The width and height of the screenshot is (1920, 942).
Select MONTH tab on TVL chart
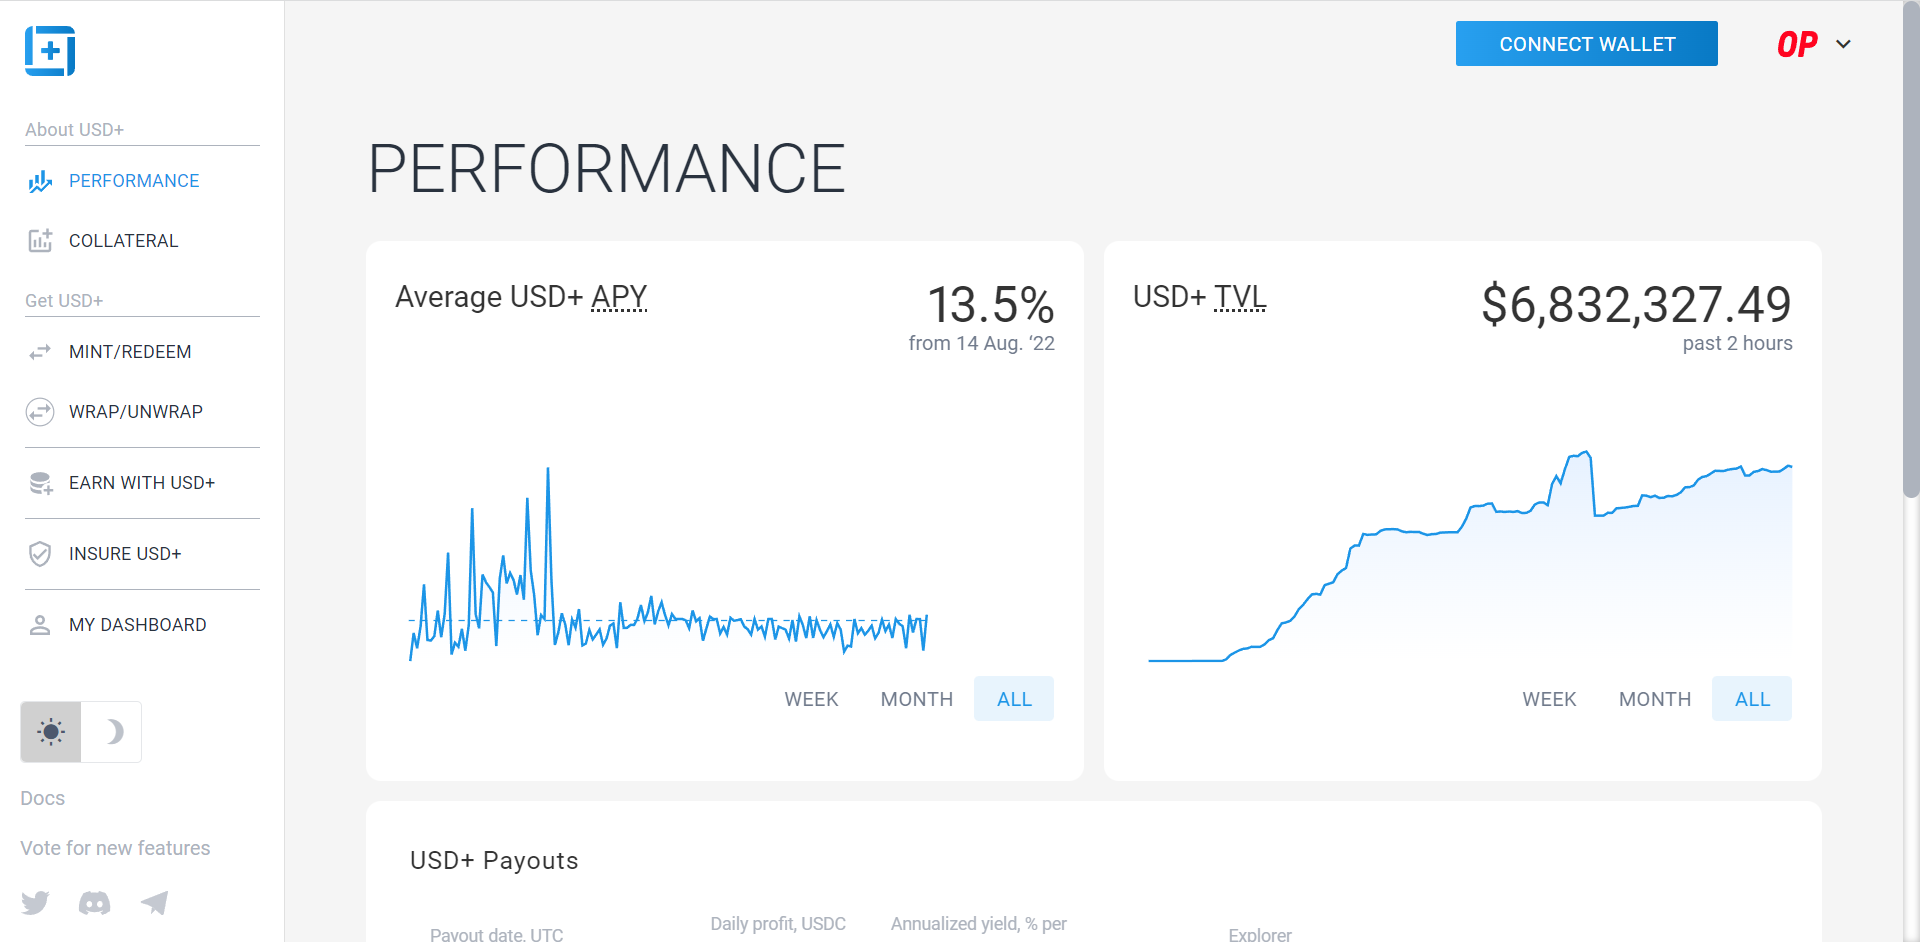1654,698
